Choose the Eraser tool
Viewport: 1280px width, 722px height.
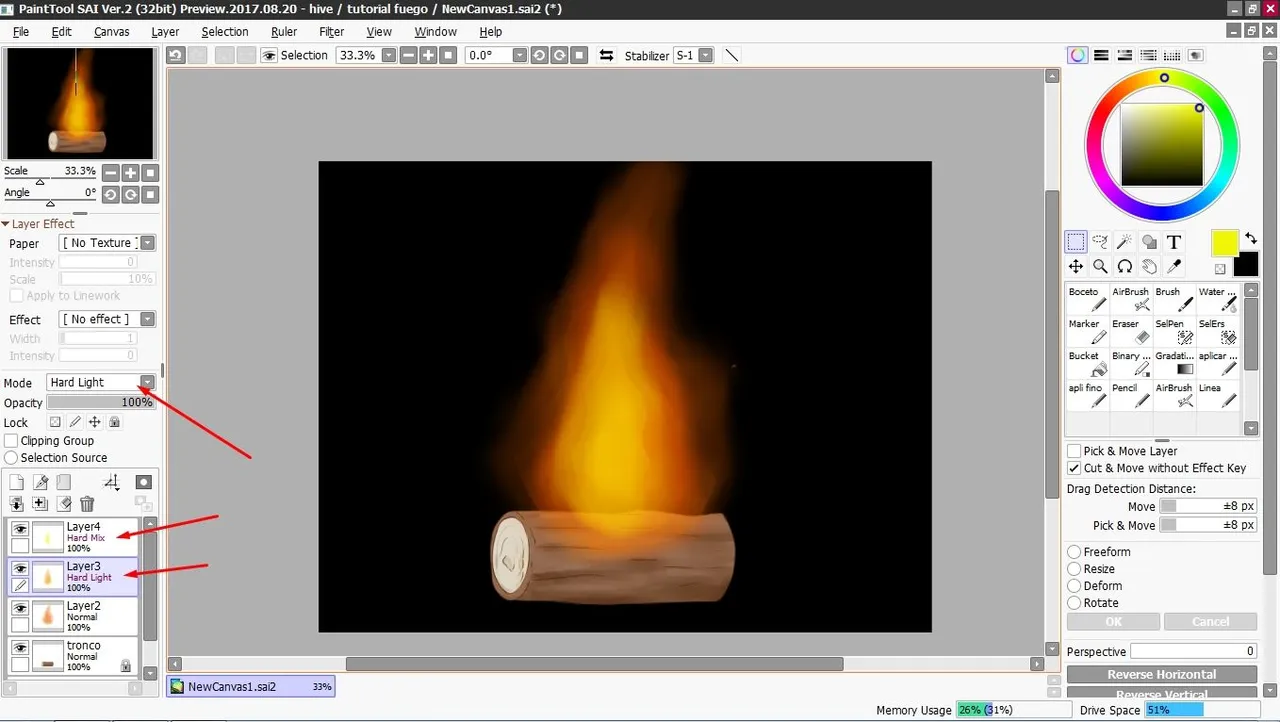[1131, 331]
